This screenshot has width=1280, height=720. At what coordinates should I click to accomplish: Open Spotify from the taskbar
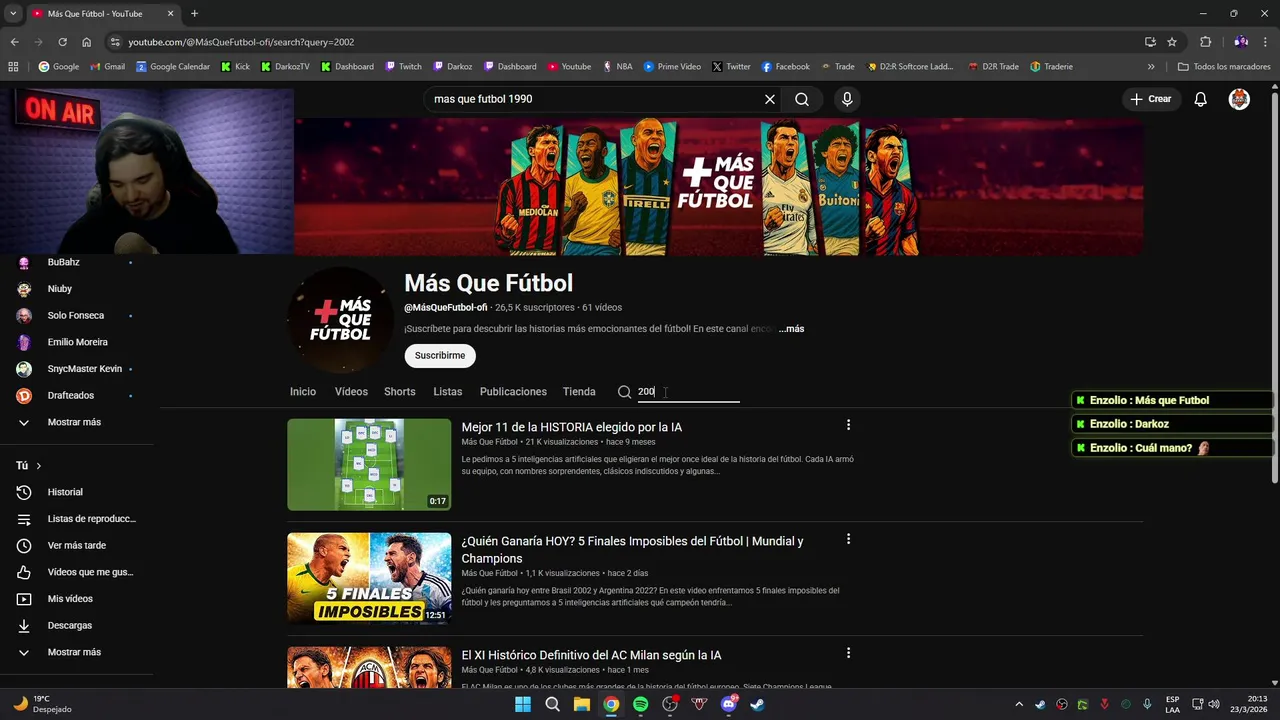(x=641, y=704)
